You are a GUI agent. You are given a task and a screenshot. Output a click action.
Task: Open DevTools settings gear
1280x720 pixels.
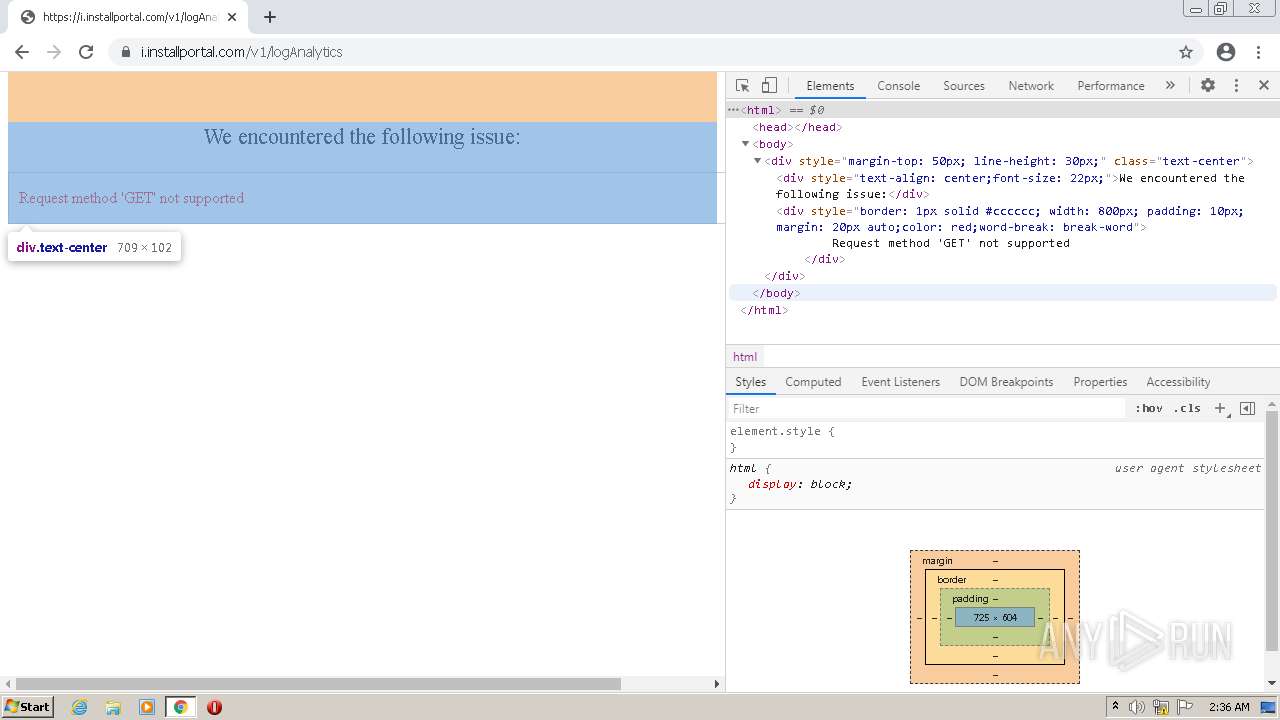(x=1208, y=86)
